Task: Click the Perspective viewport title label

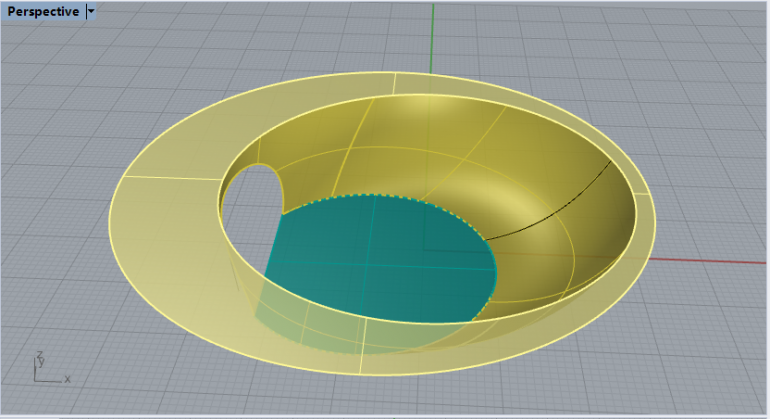Action: [43, 11]
